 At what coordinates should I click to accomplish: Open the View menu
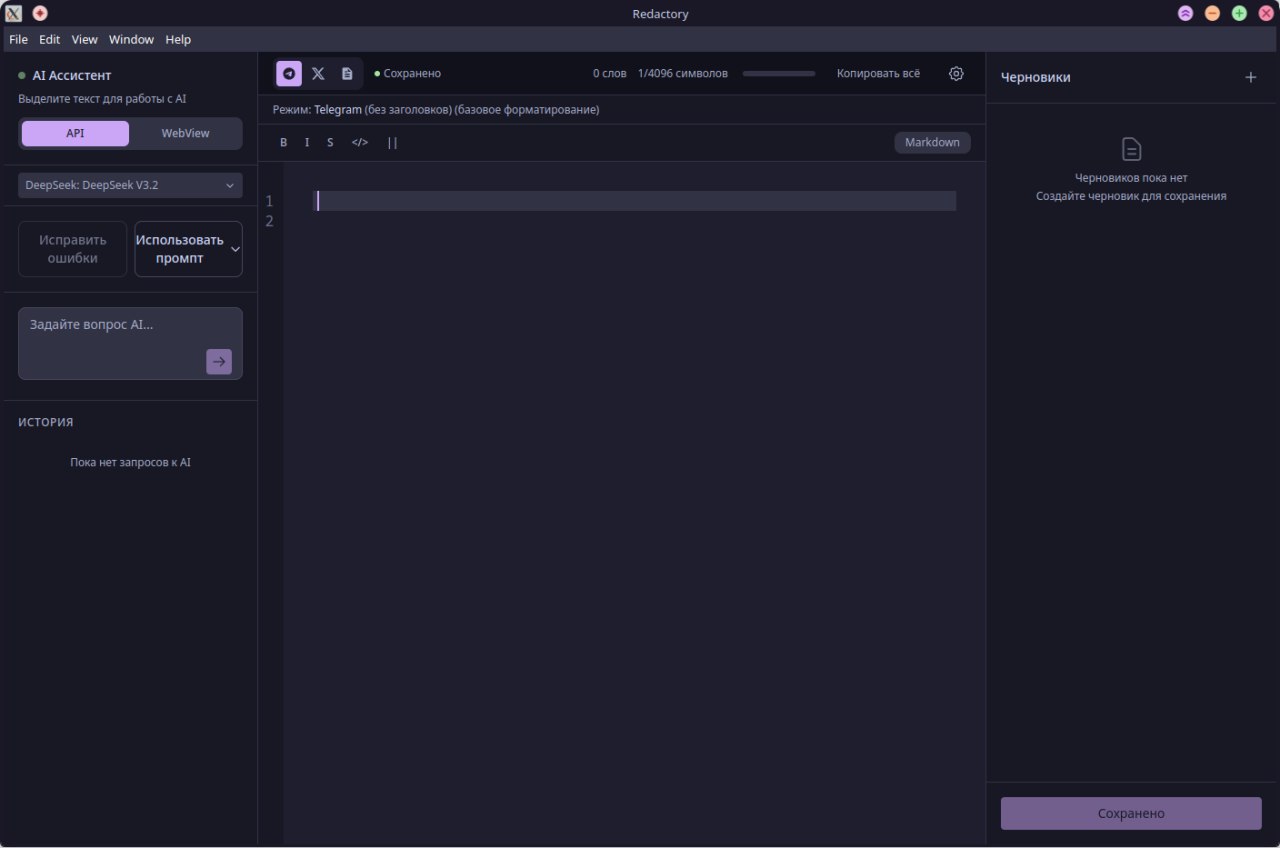point(84,39)
